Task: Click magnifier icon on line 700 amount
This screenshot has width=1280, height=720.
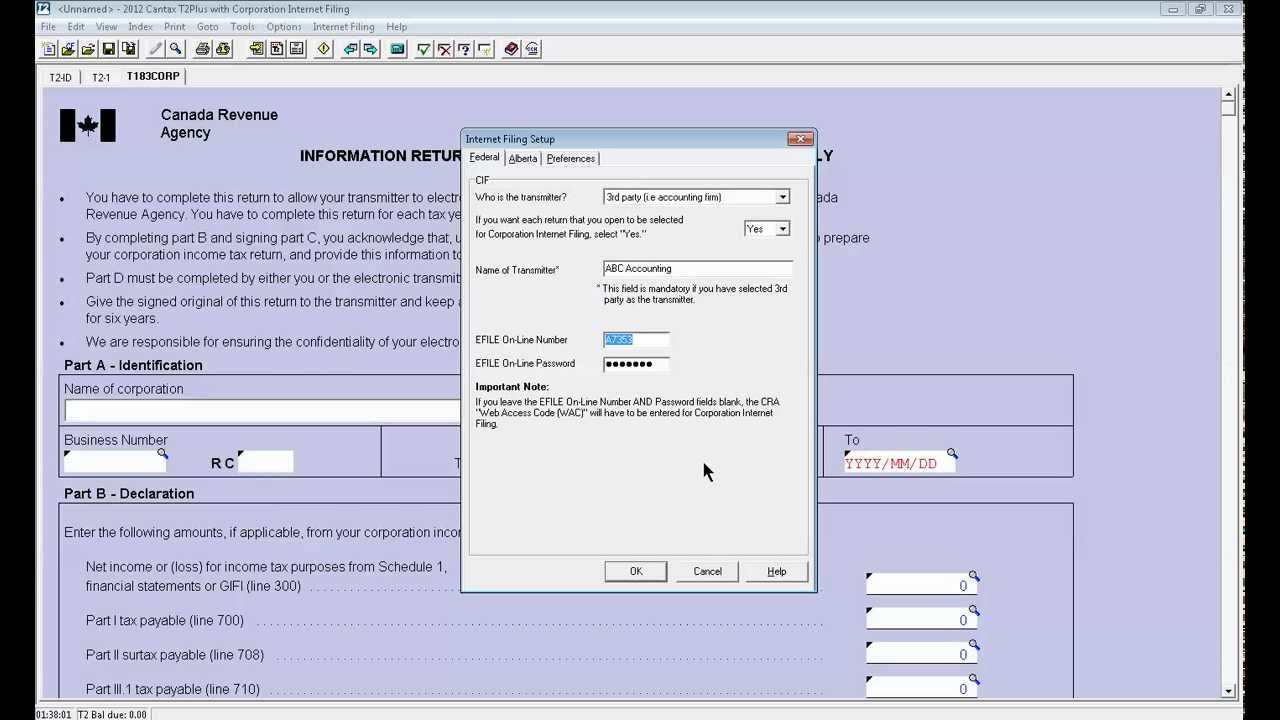Action: 974,611
